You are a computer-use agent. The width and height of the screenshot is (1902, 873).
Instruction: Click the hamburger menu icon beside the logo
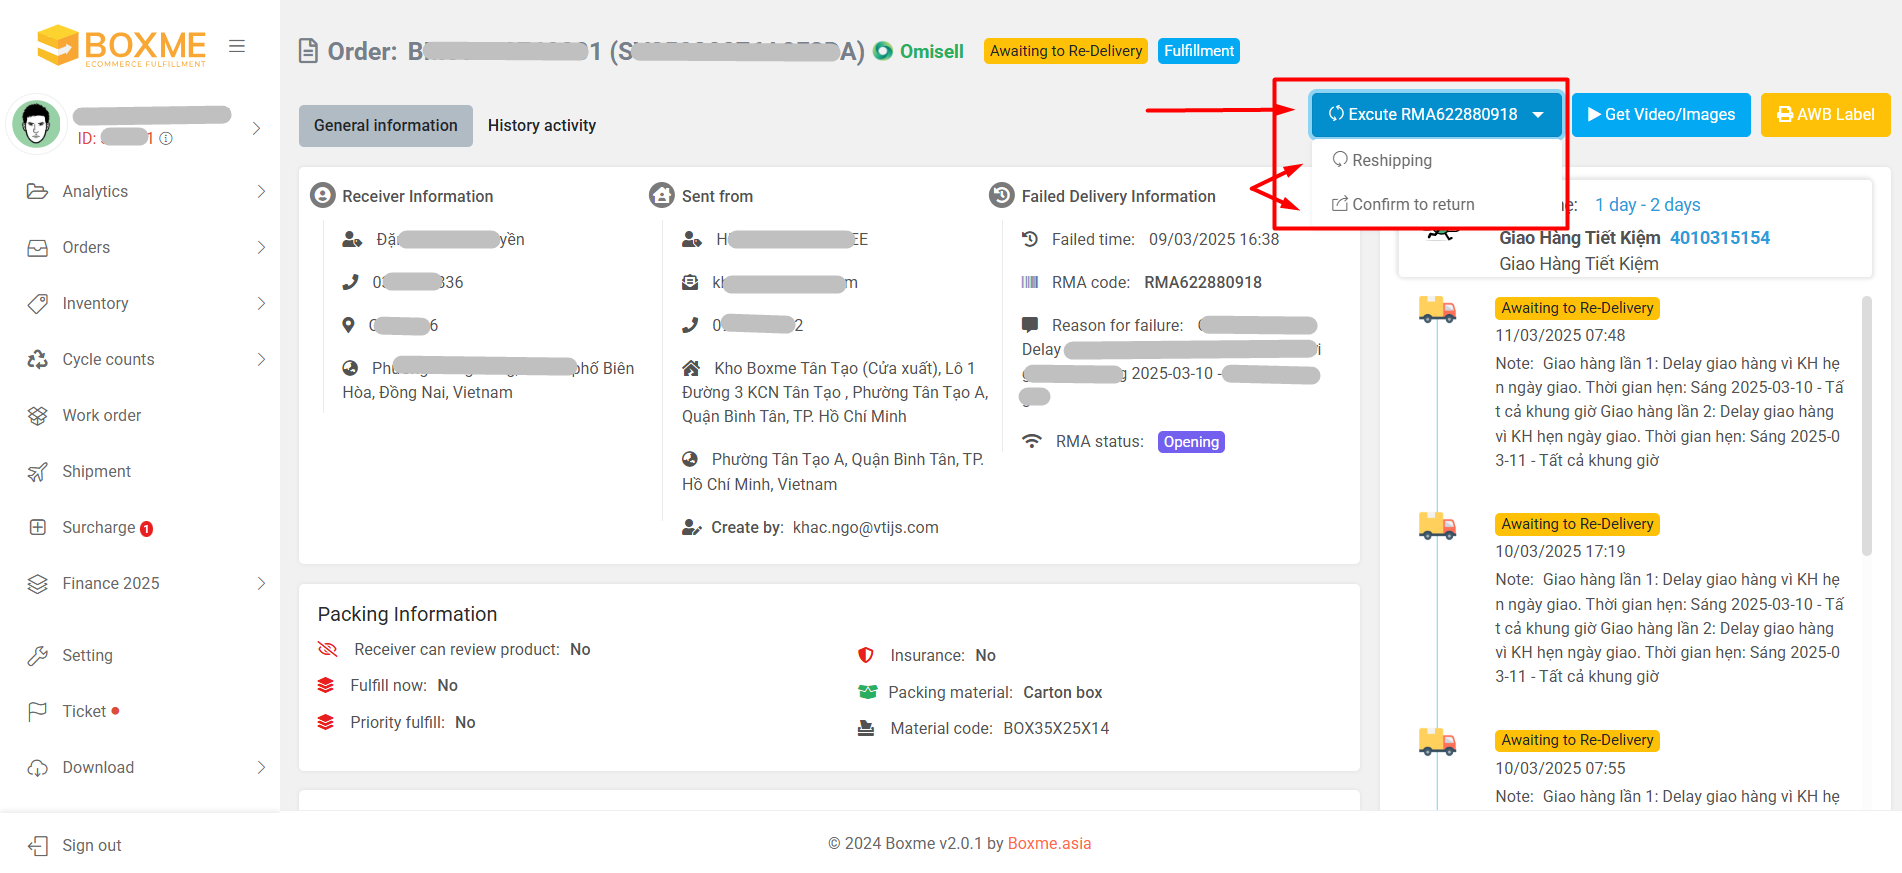click(237, 46)
